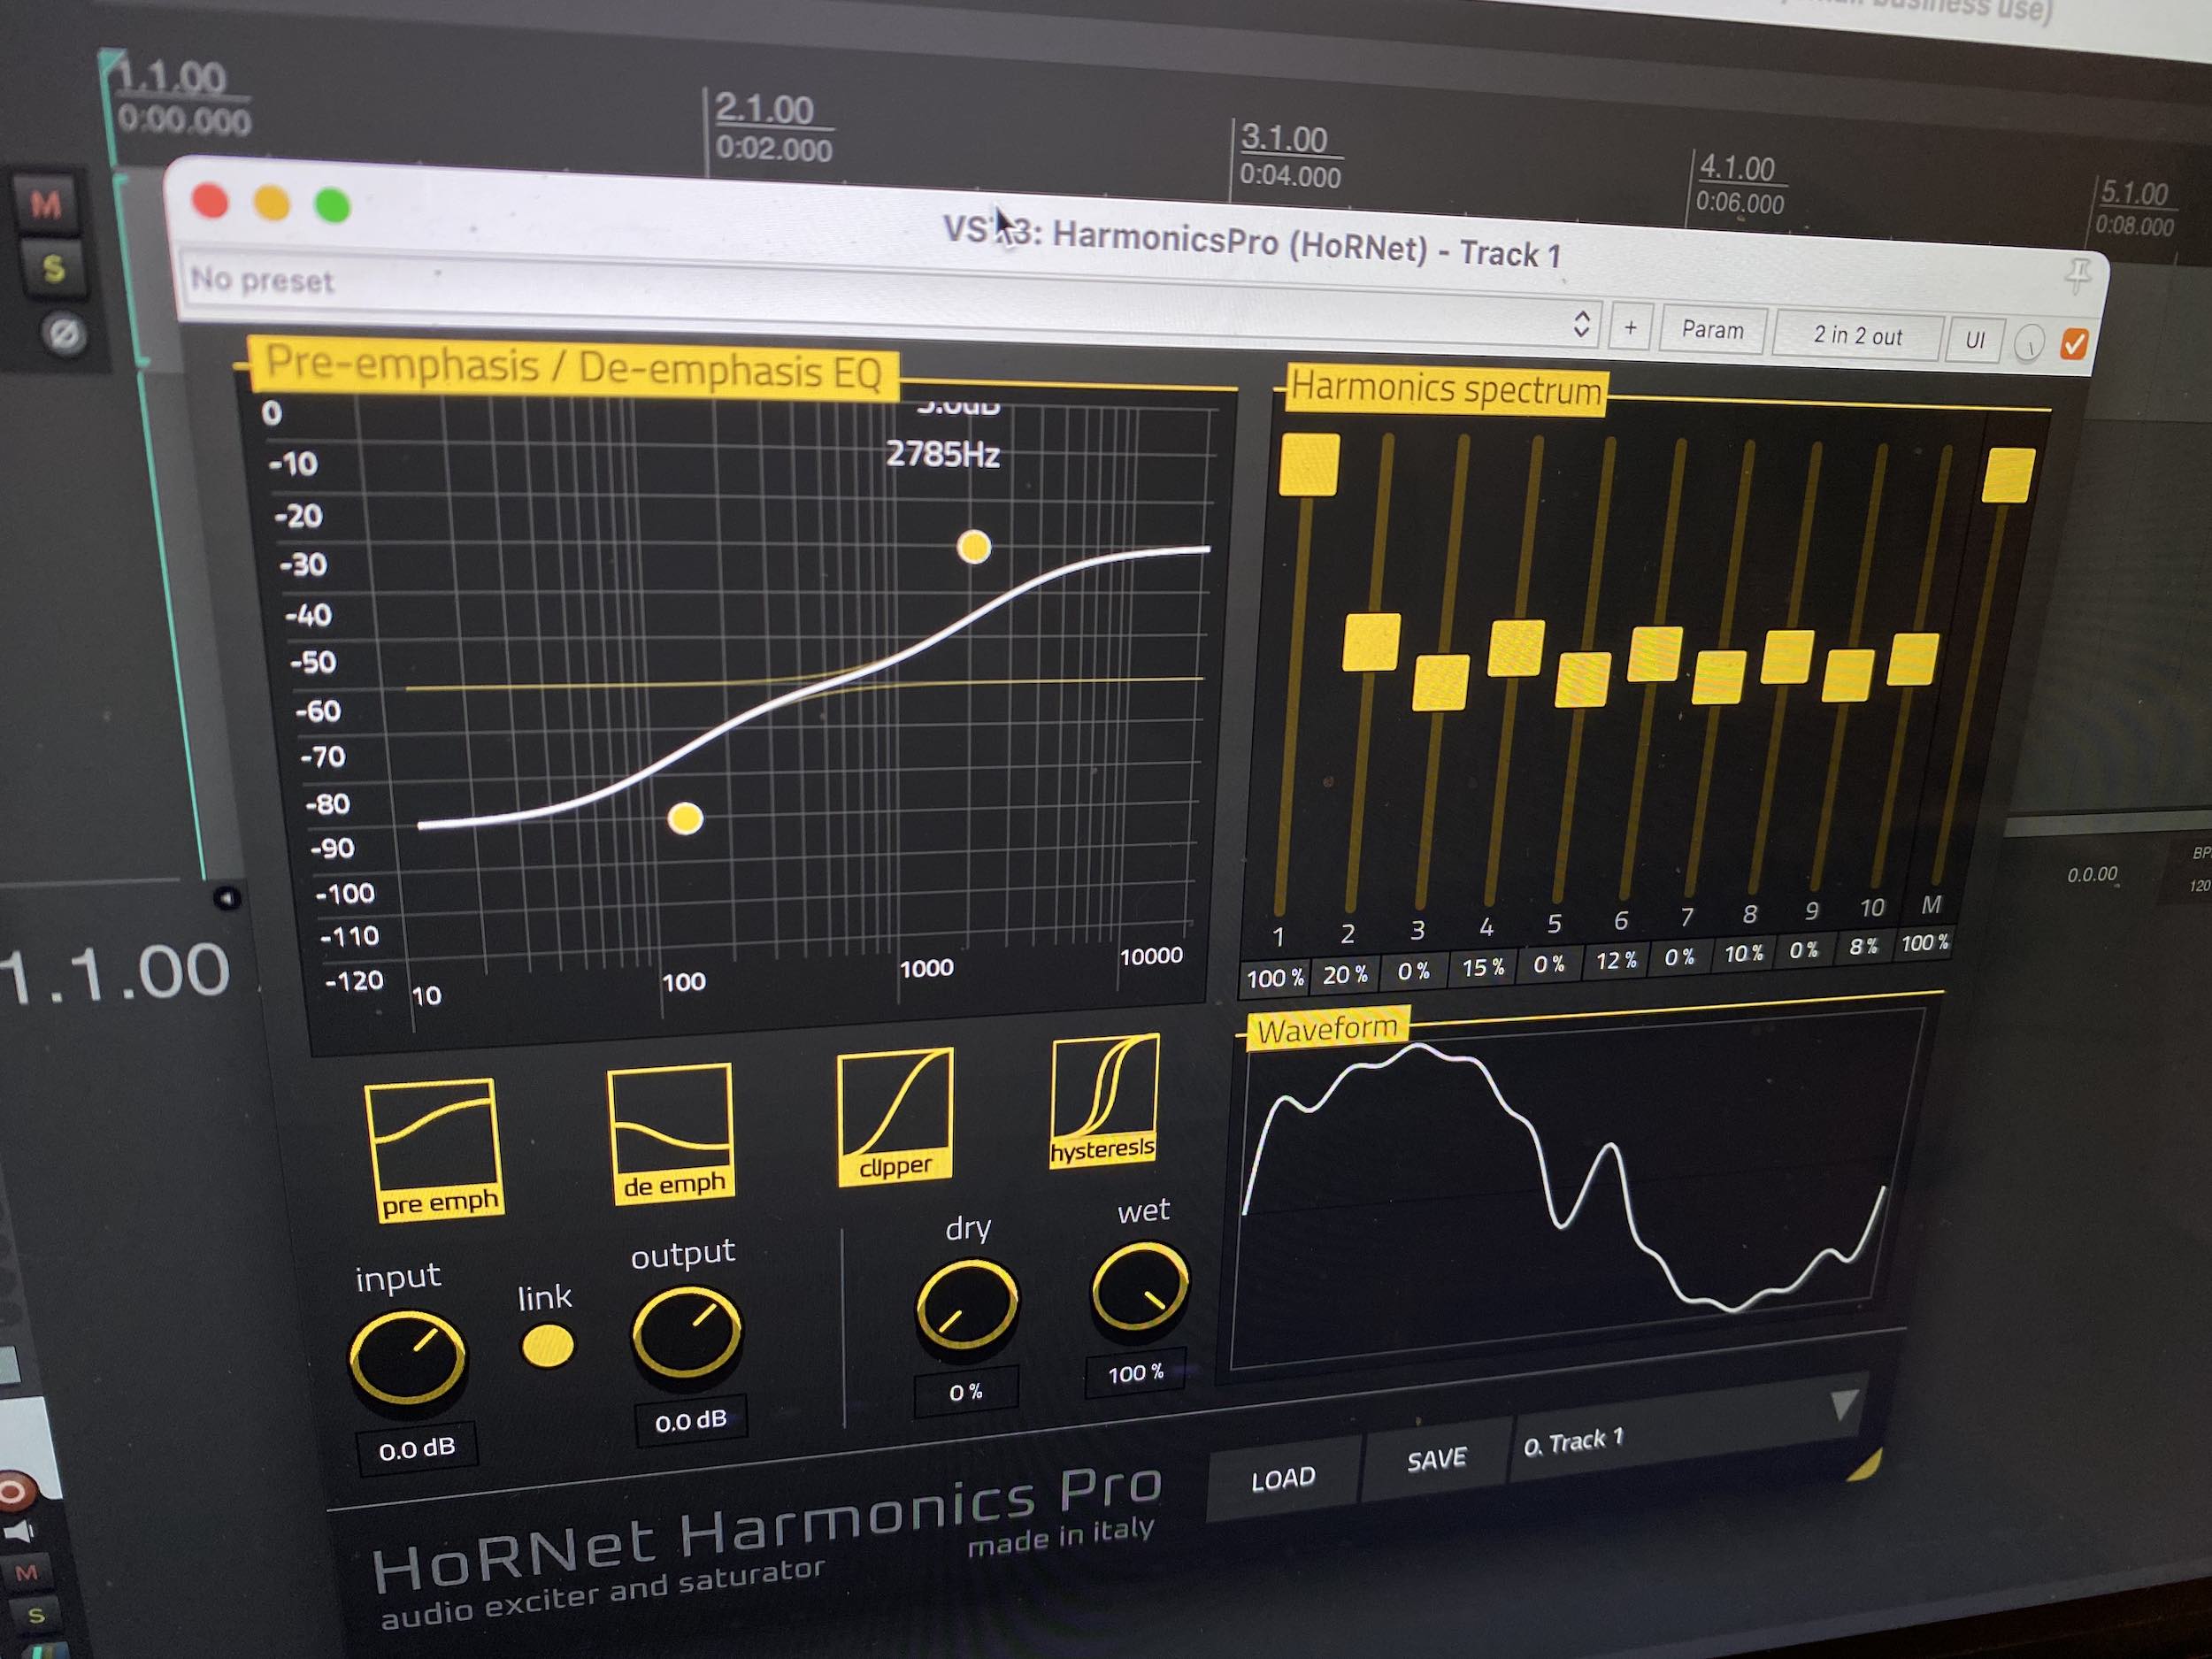Click the SAVE button
The image size is (2212, 1659).
click(1436, 1460)
